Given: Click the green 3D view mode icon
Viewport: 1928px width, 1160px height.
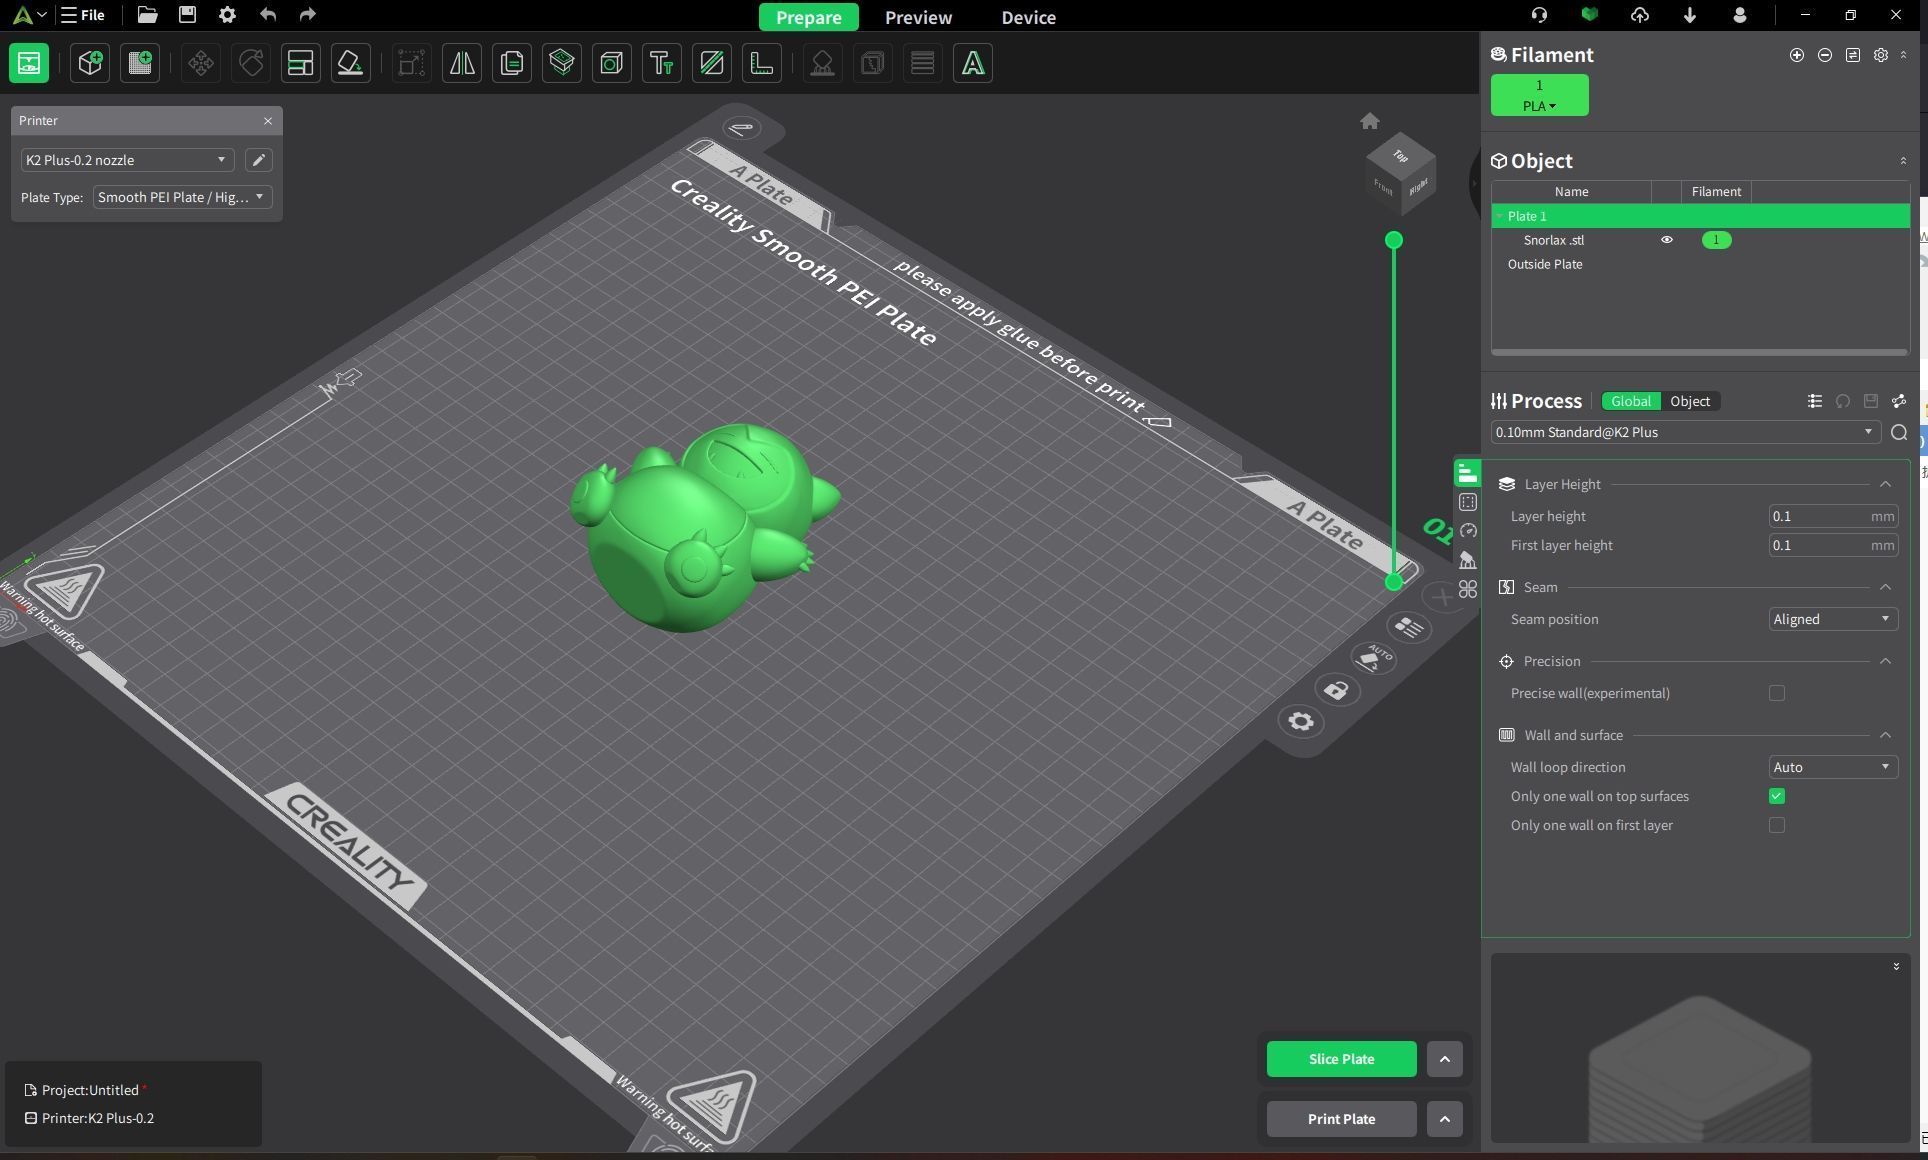Looking at the screenshot, I should [x=29, y=64].
